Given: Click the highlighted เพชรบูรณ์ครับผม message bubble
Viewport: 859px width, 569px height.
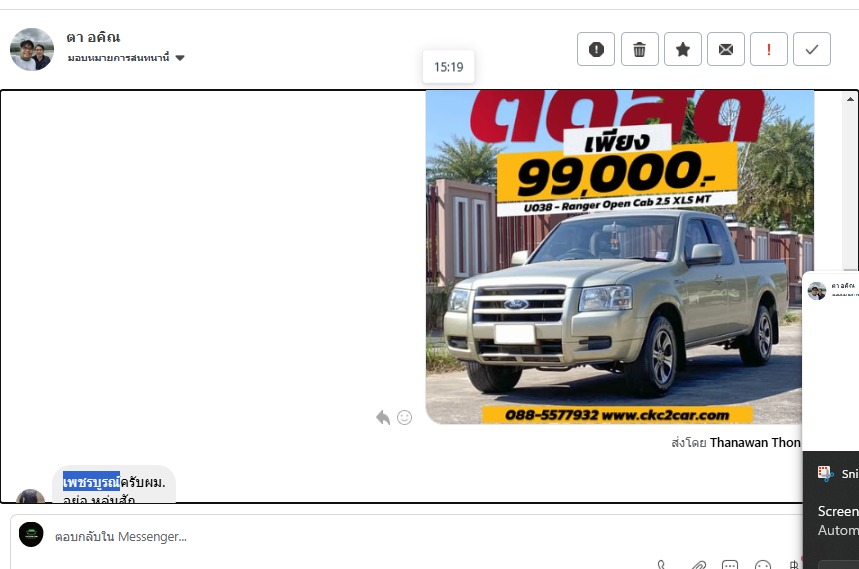Looking at the screenshot, I should [x=114, y=485].
